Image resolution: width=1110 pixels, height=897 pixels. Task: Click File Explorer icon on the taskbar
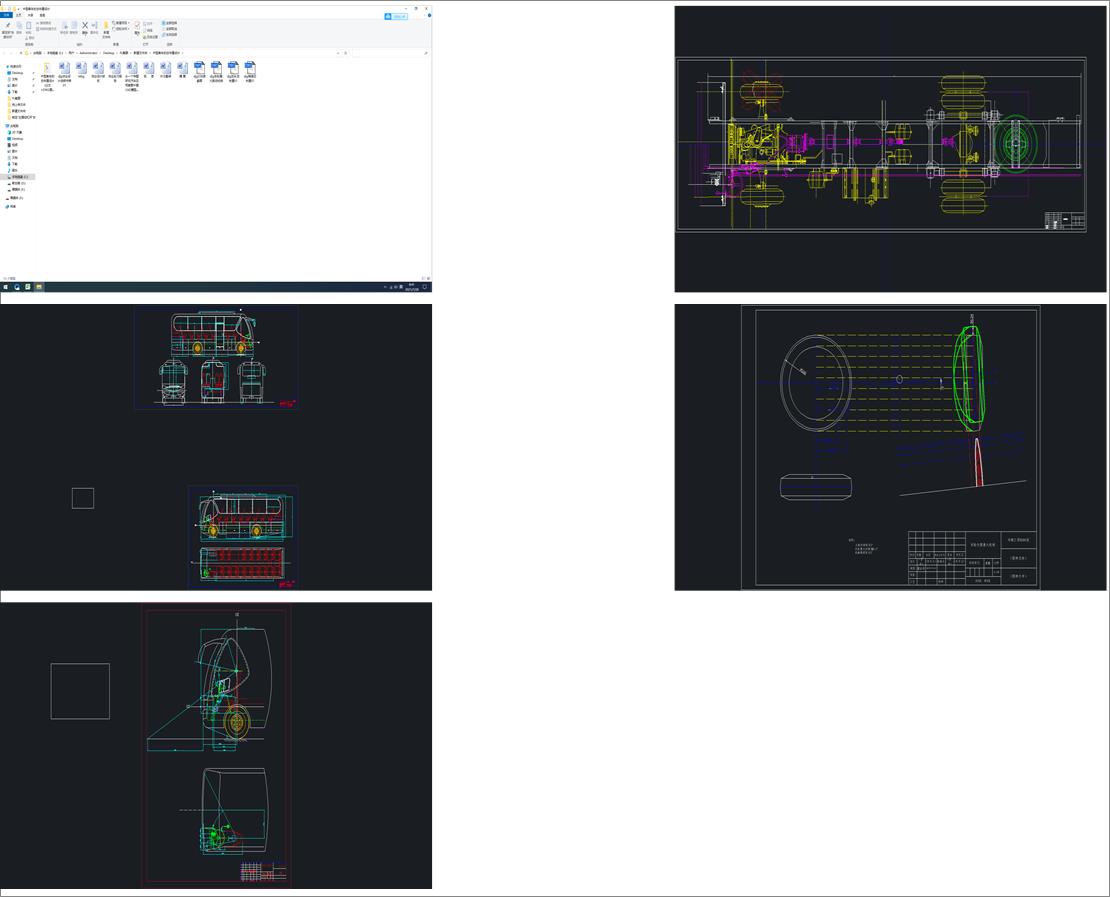[39, 287]
